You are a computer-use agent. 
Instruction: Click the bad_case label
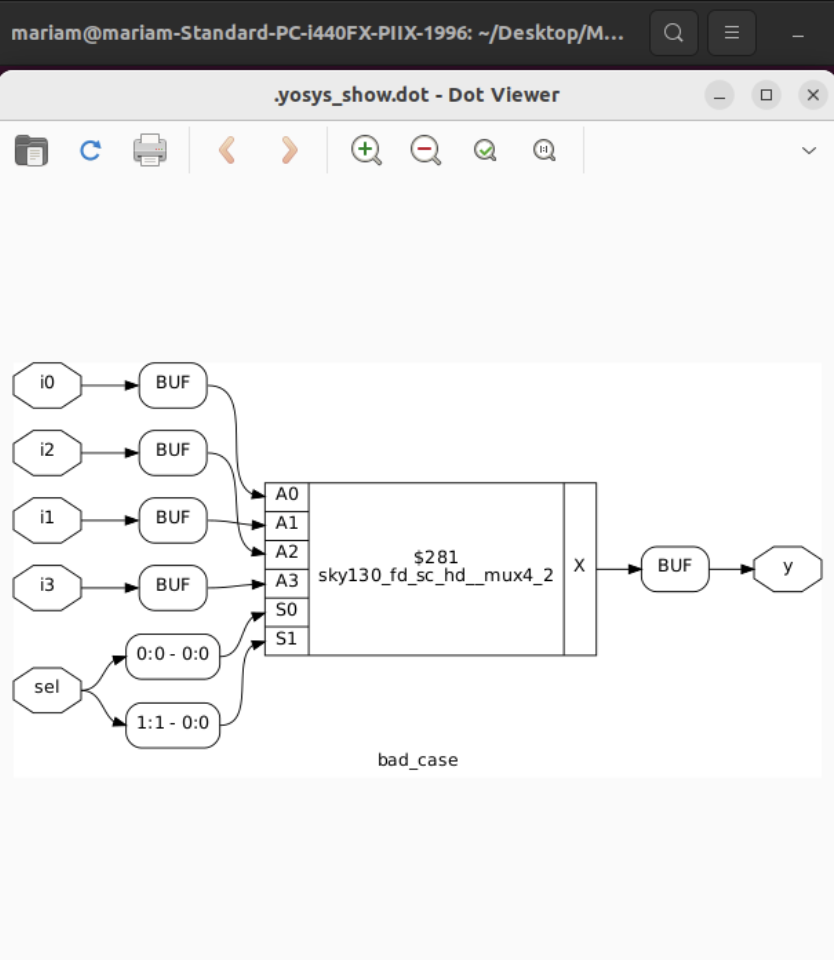[417, 759]
